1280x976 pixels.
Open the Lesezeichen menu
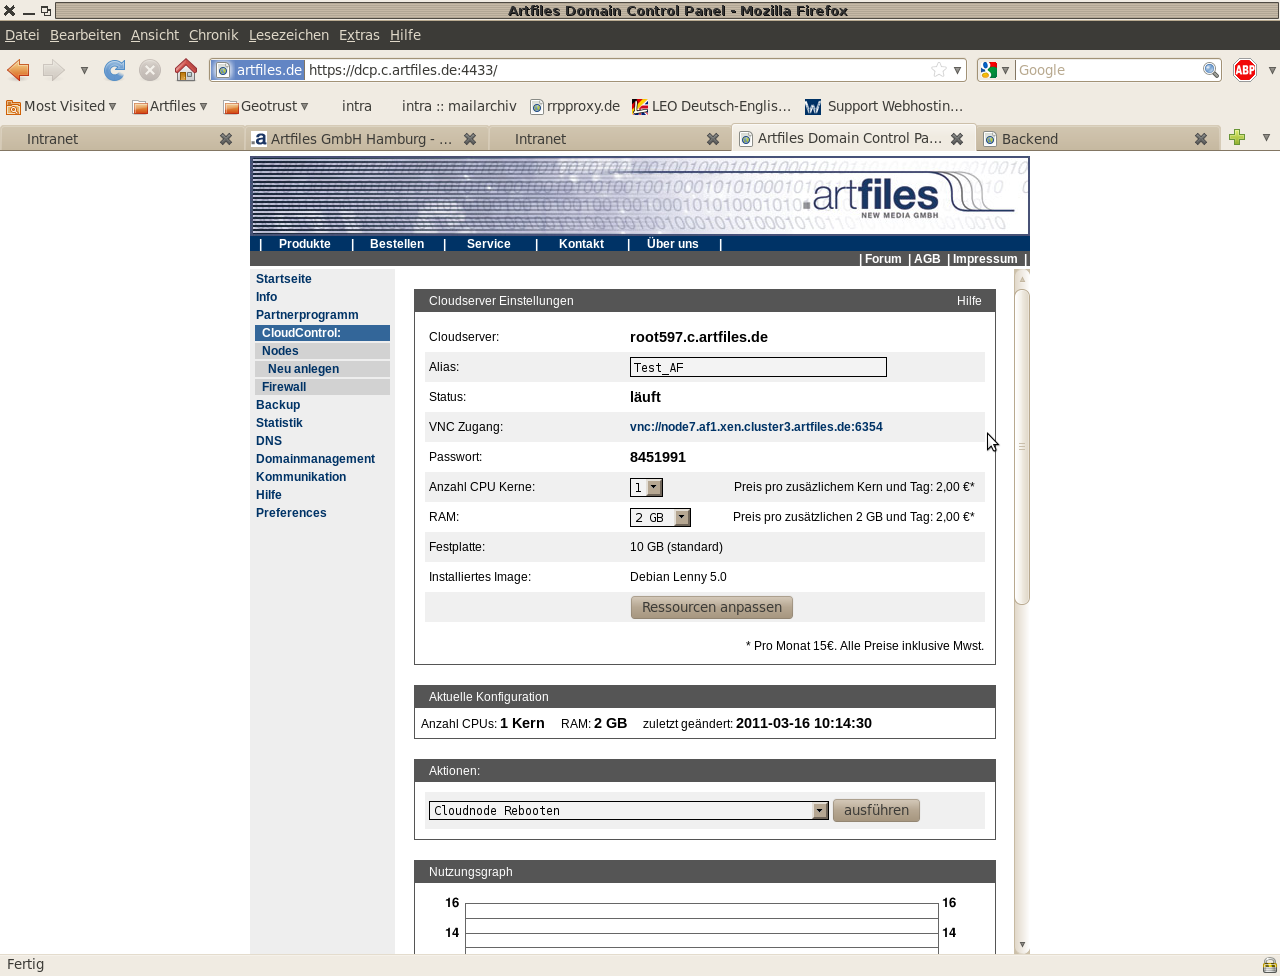289,35
